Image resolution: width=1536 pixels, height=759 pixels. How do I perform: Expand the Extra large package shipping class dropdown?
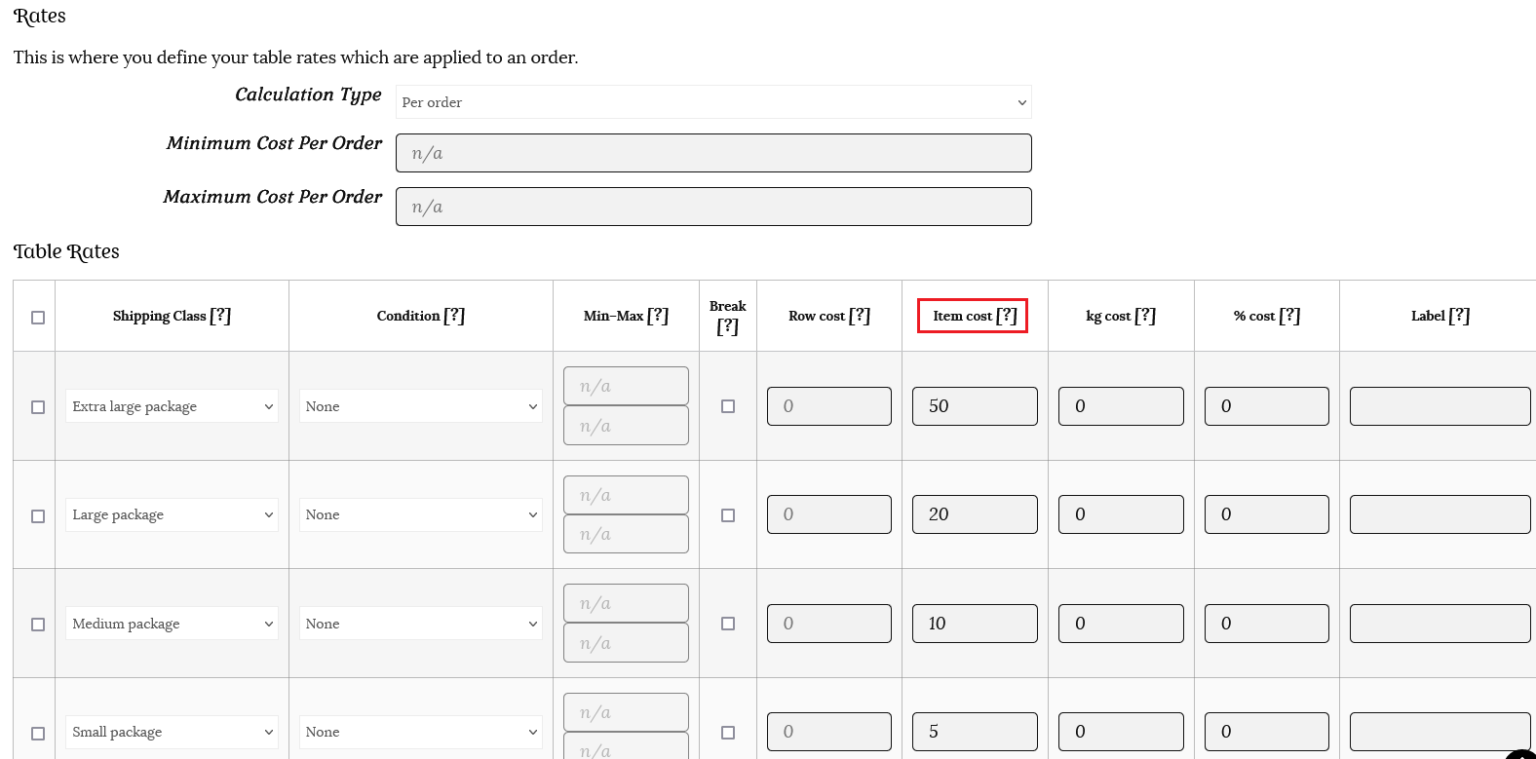(x=171, y=407)
